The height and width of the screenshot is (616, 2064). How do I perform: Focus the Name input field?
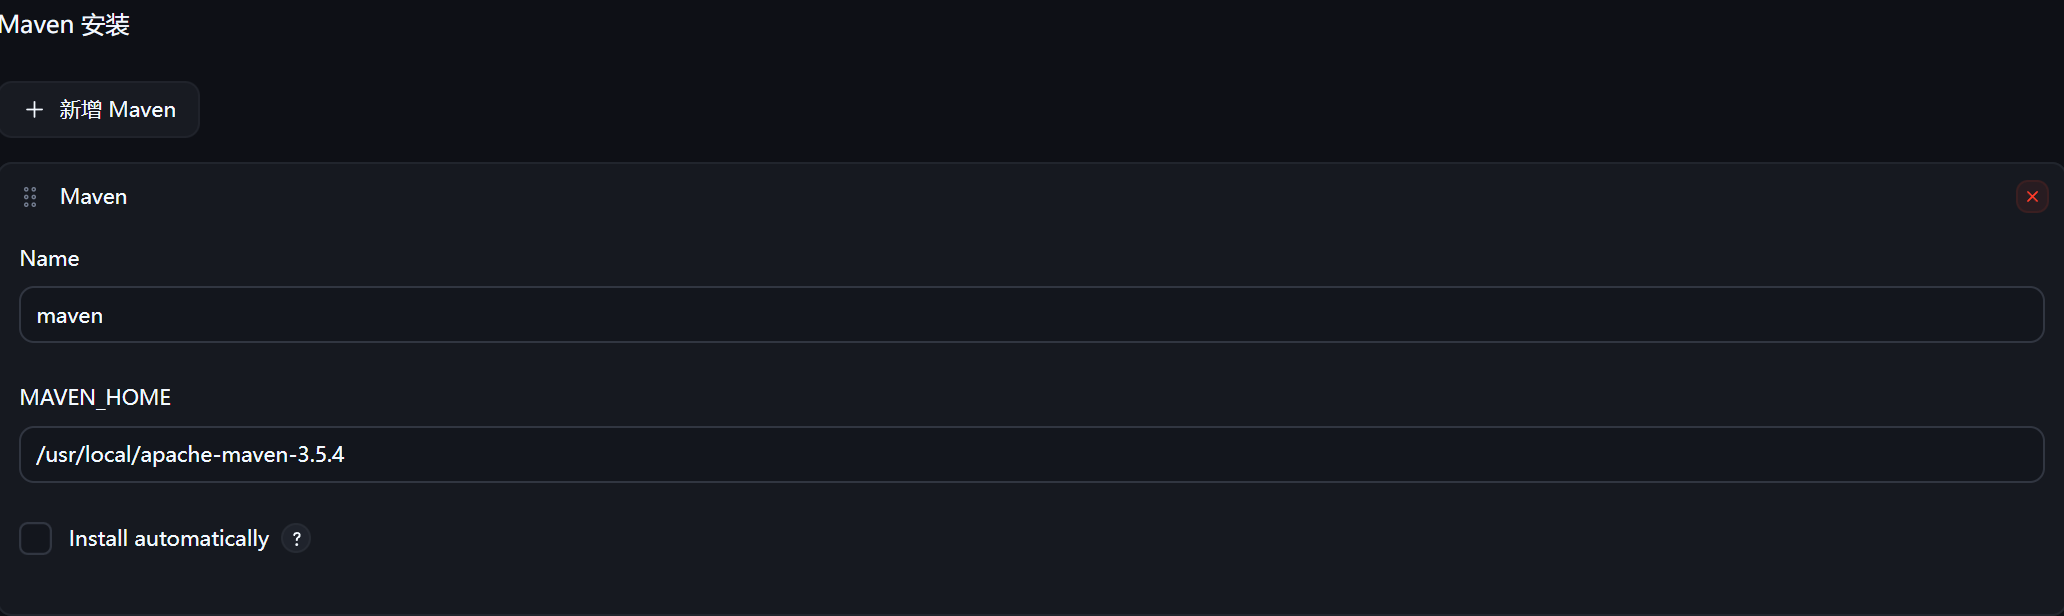click(1032, 315)
